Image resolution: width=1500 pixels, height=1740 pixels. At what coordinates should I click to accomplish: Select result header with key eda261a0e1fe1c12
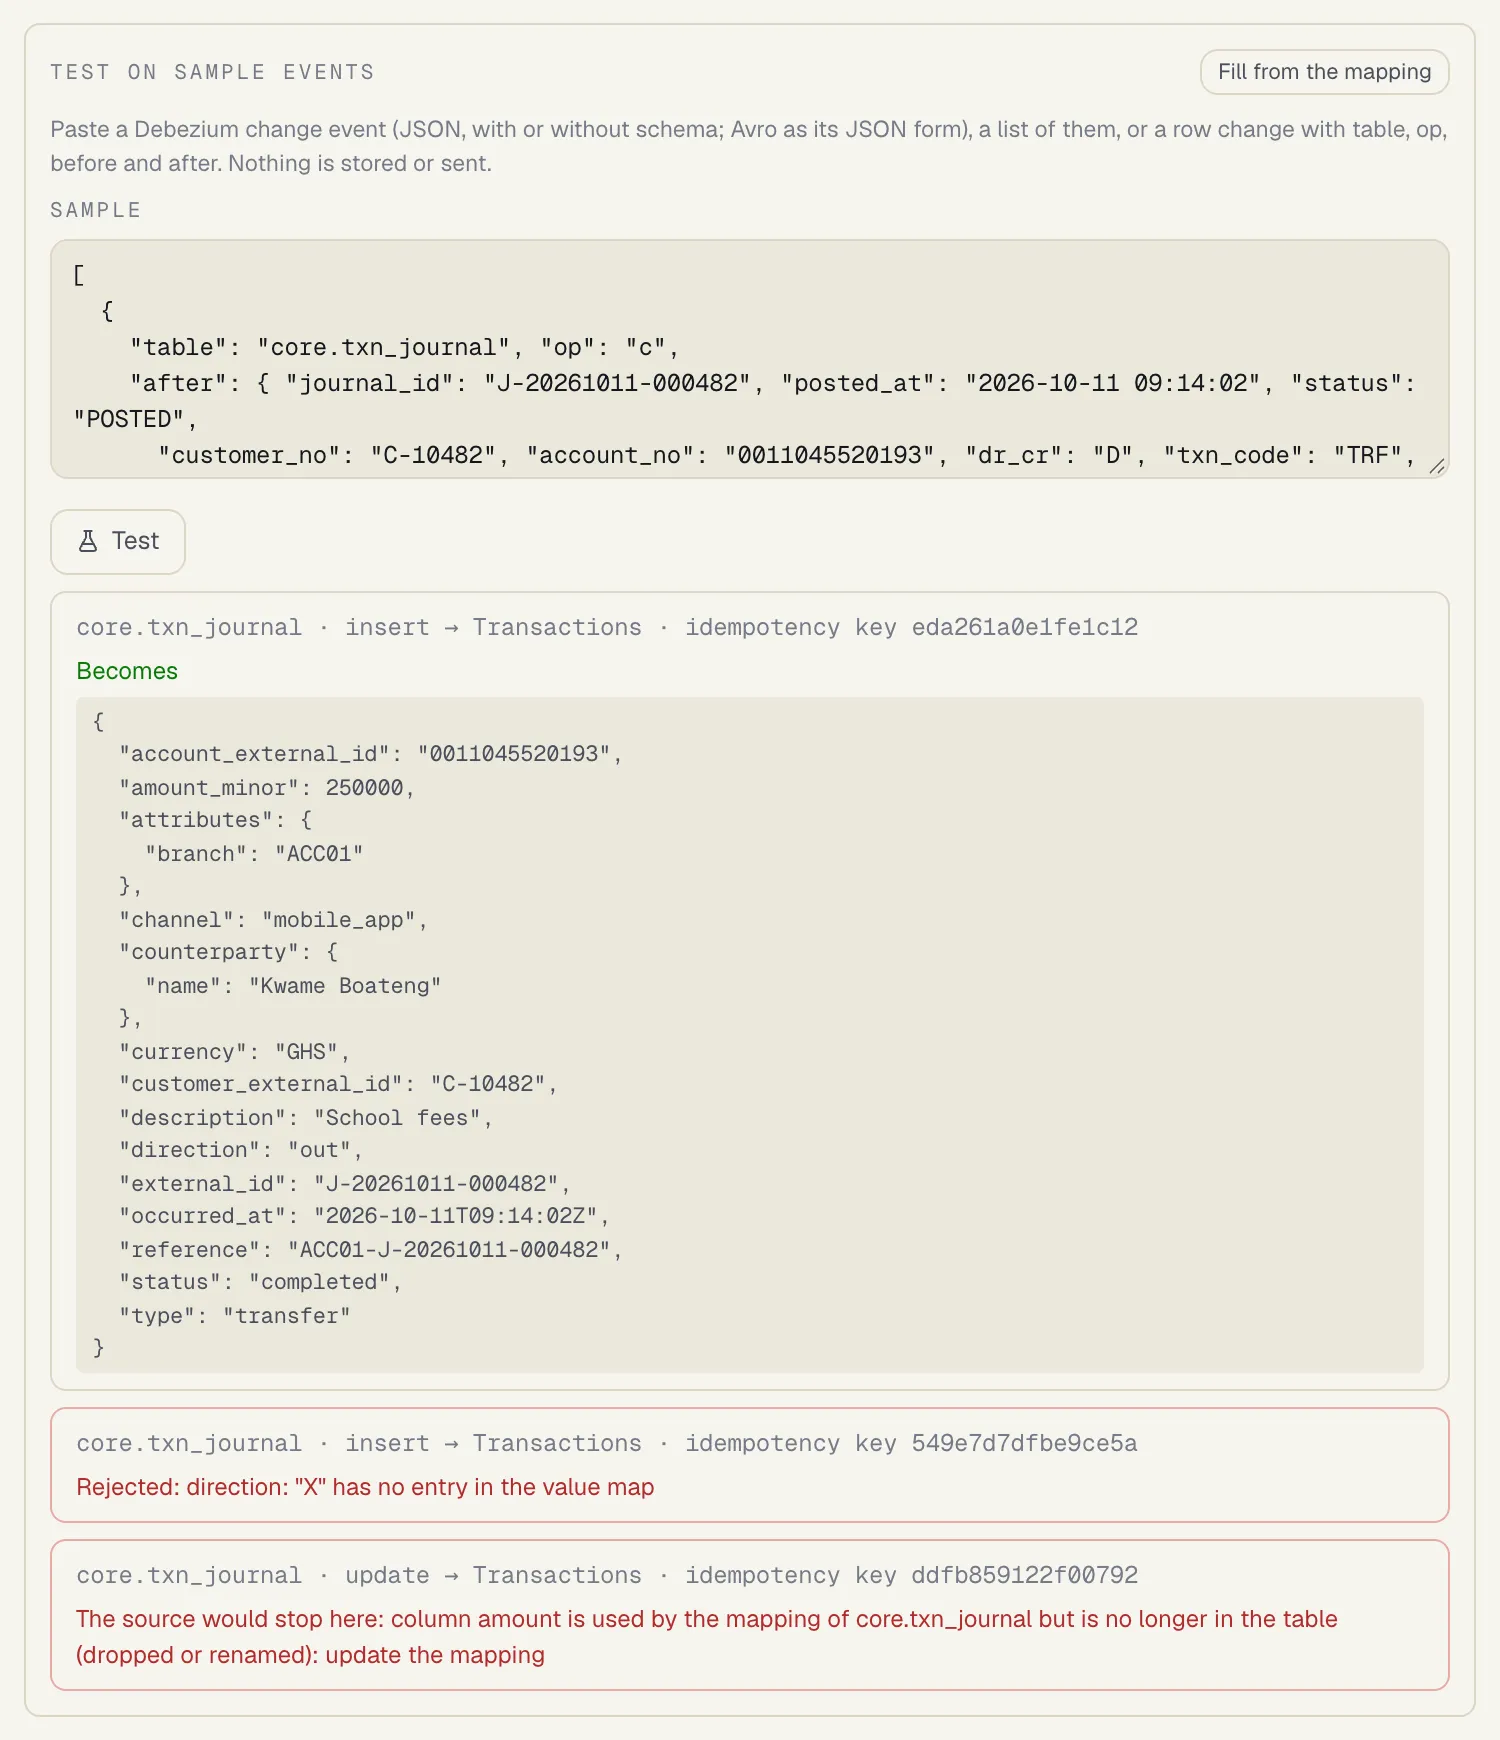[607, 627]
